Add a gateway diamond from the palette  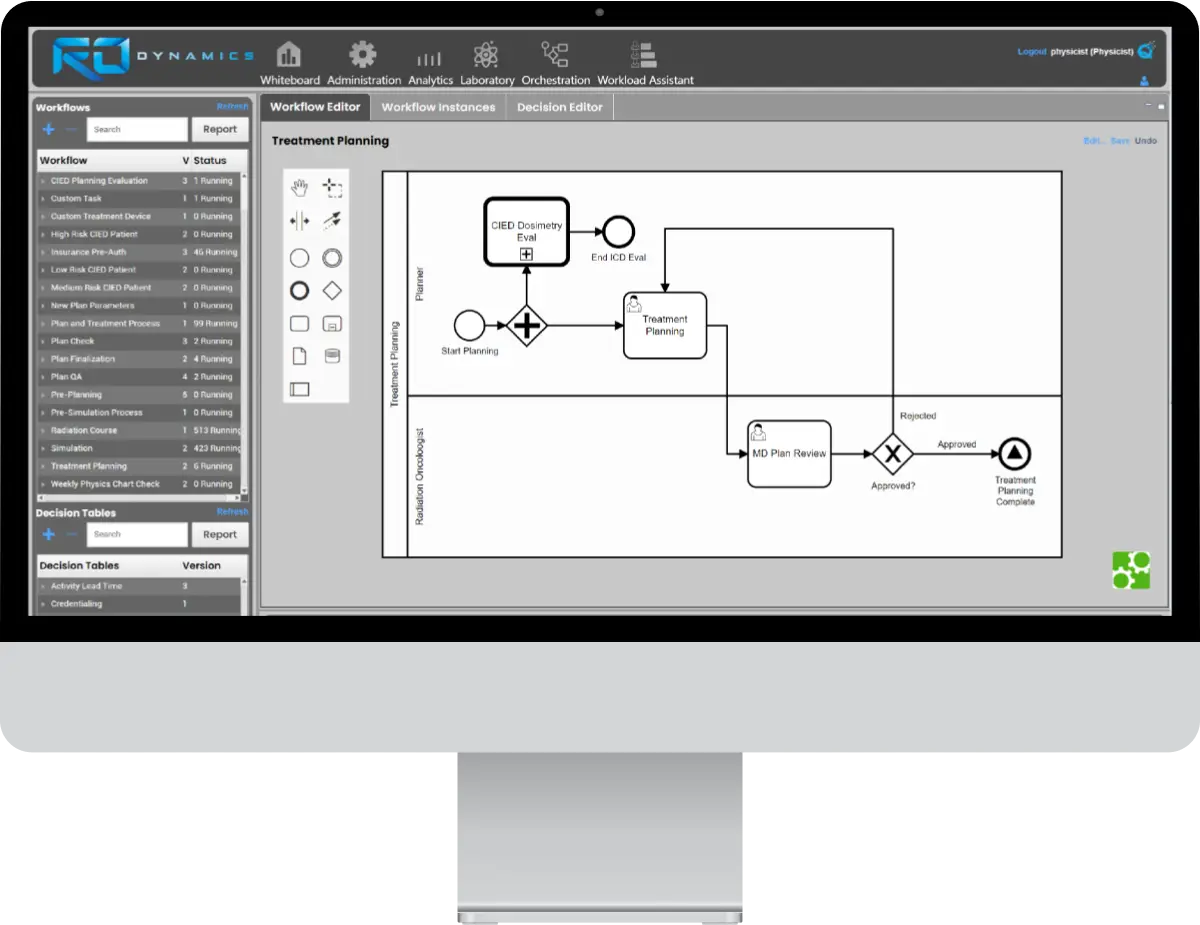332,291
